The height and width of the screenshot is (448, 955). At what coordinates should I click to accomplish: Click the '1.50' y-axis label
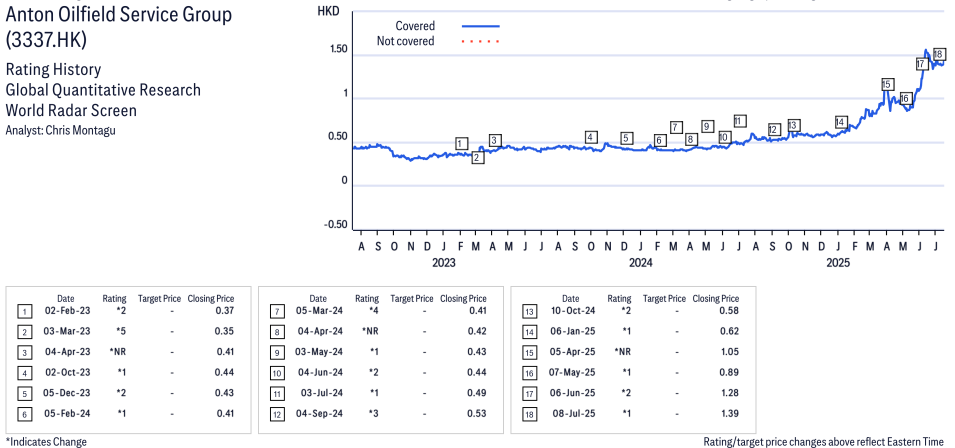337,49
